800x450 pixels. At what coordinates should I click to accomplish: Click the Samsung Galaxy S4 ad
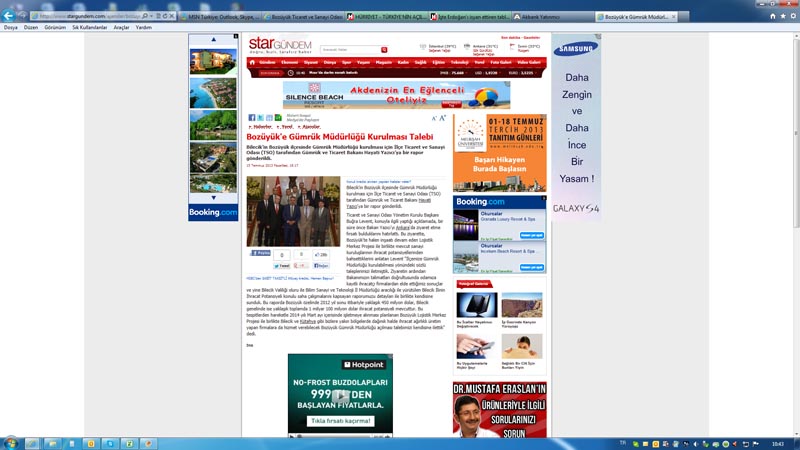pos(576,128)
